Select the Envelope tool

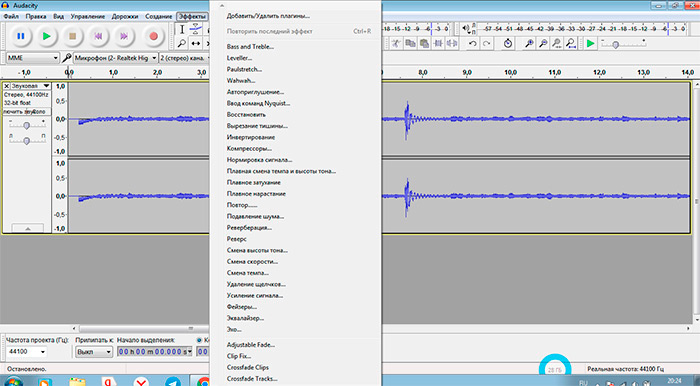click(x=196, y=30)
